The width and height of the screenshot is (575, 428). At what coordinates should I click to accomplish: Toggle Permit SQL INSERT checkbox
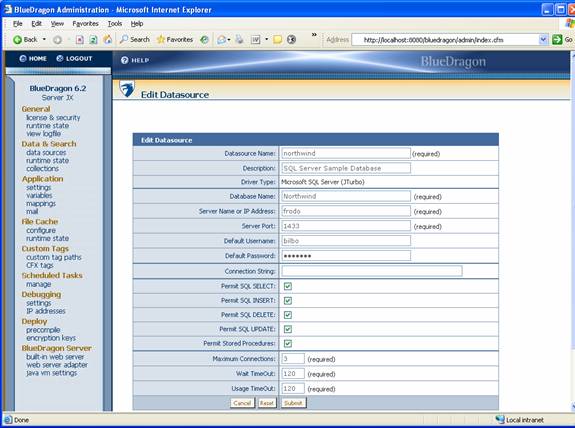click(288, 301)
